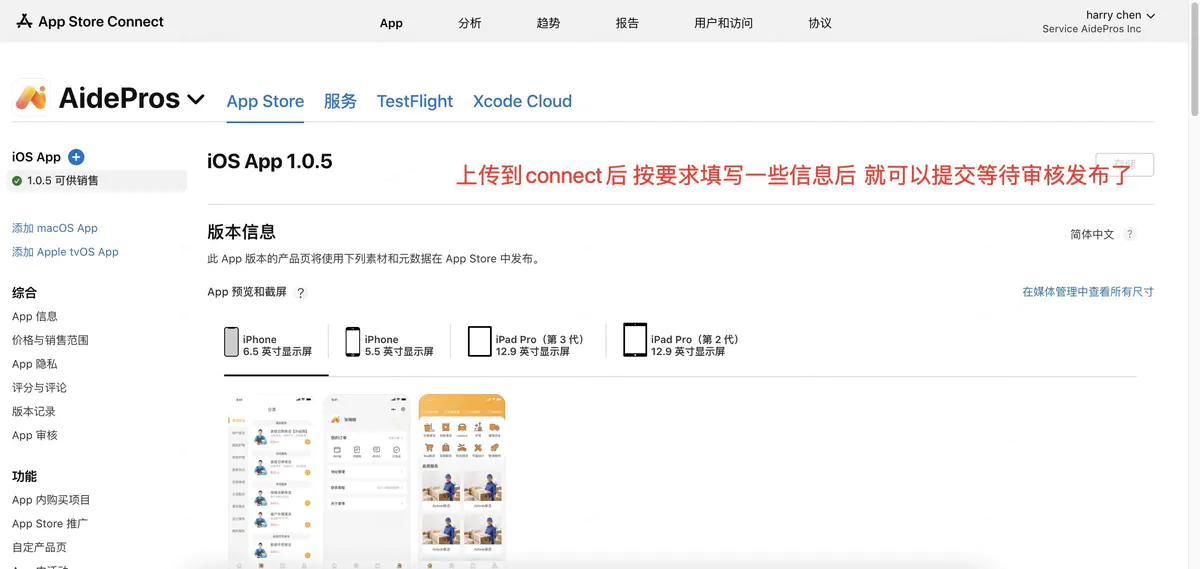
Task: Expand the AidePros app switcher chevron
Action: [196, 99]
